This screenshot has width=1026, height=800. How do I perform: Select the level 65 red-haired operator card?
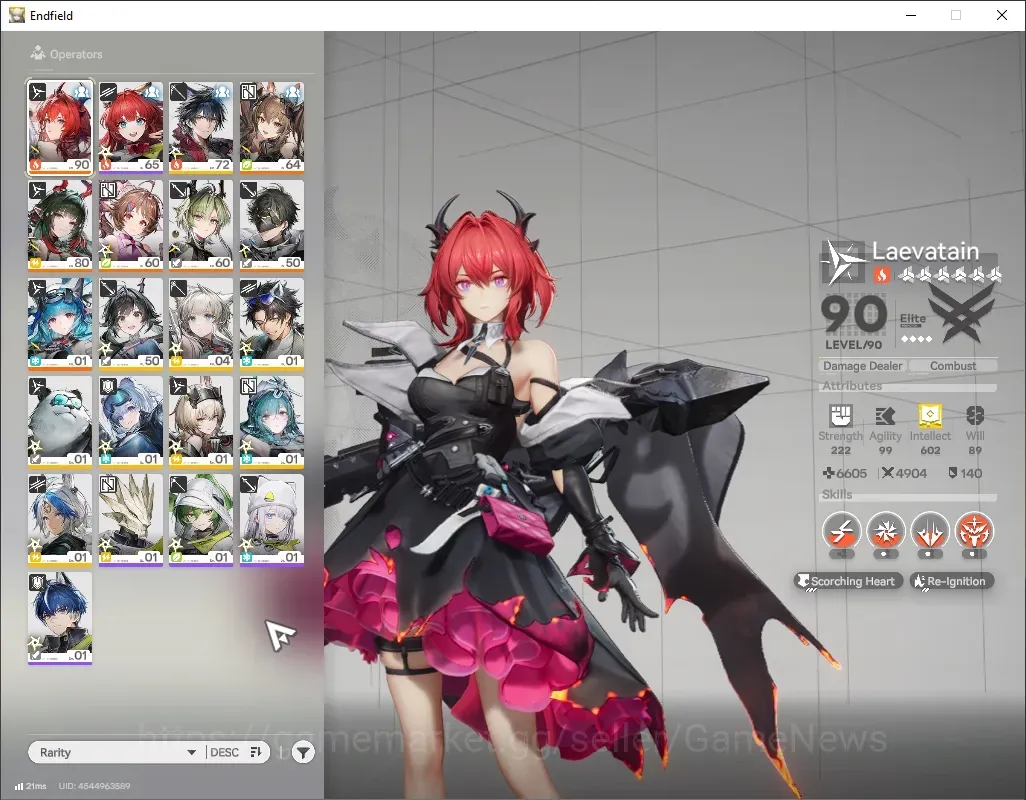pyautogui.click(x=131, y=128)
